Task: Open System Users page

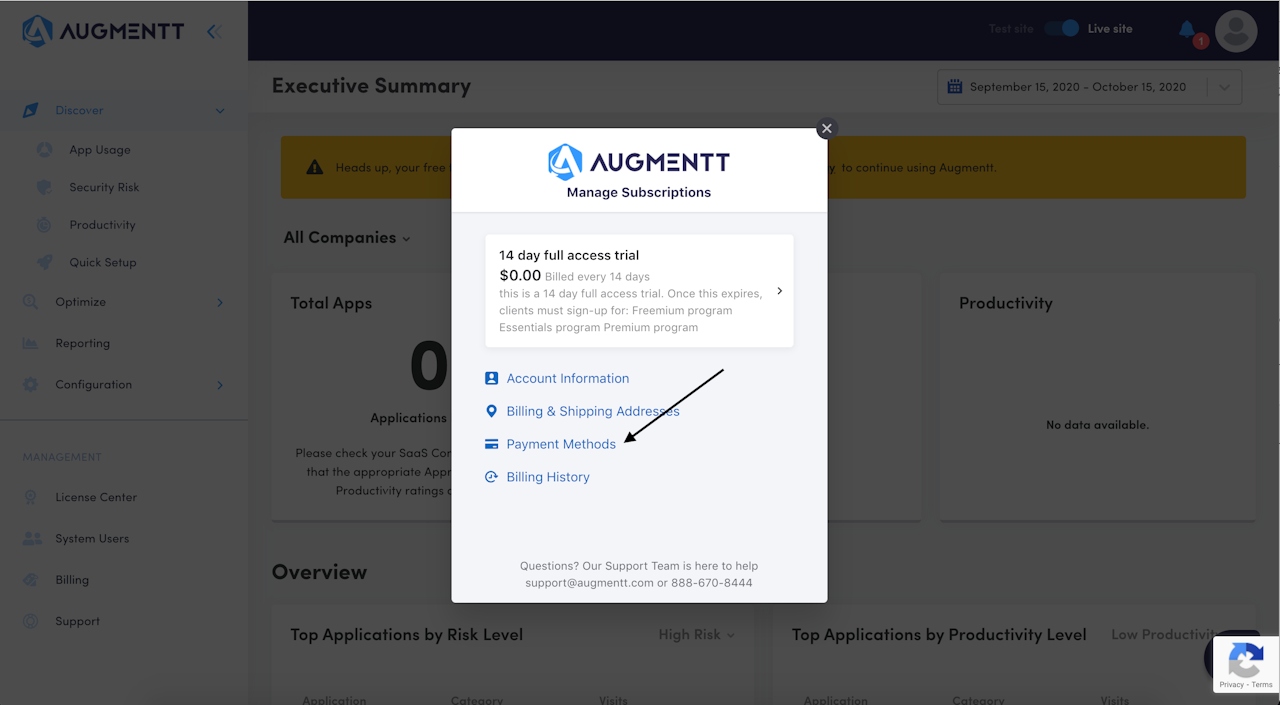Action: [92, 538]
